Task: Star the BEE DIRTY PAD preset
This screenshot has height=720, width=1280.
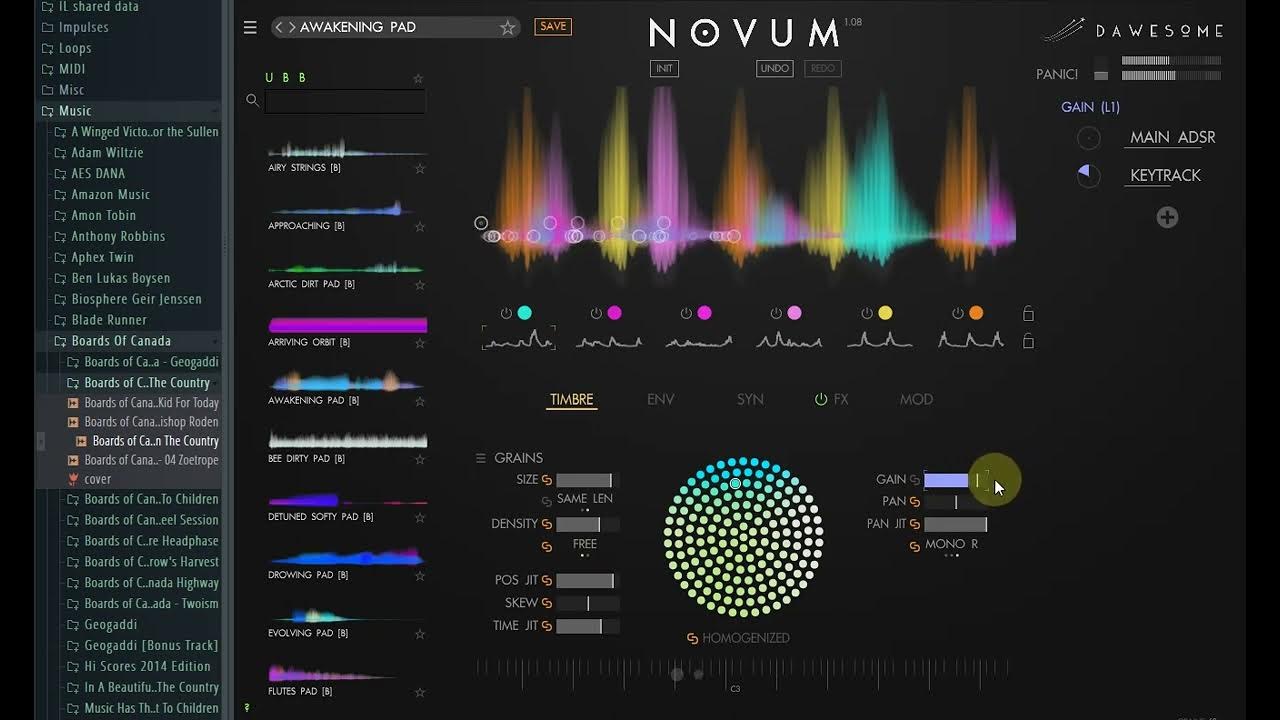Action: [420, 459]
